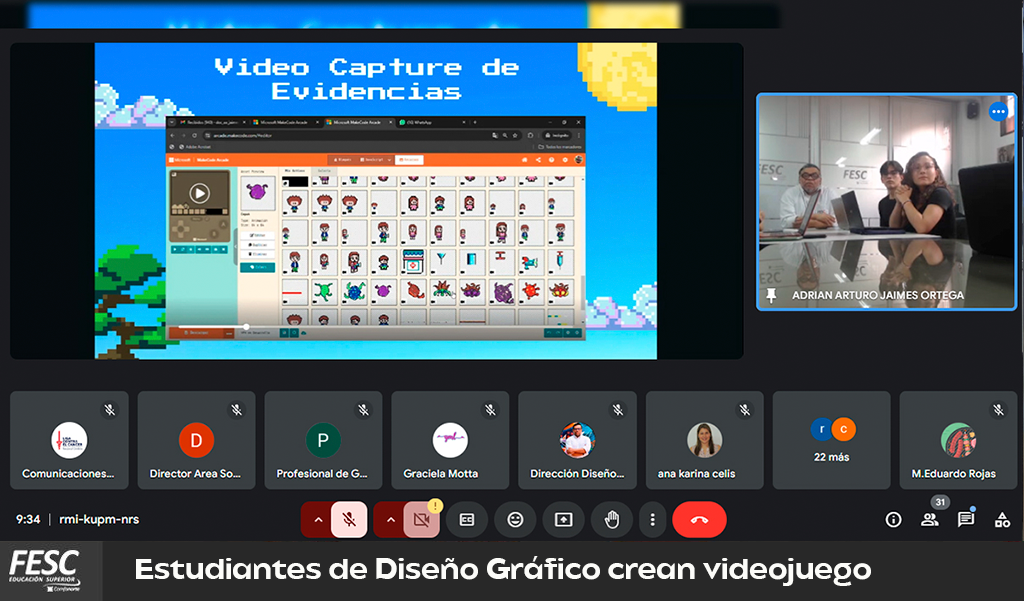Click the user avatar in MakeCode header
Screen dimensions: 1024x601
(578, 159)
